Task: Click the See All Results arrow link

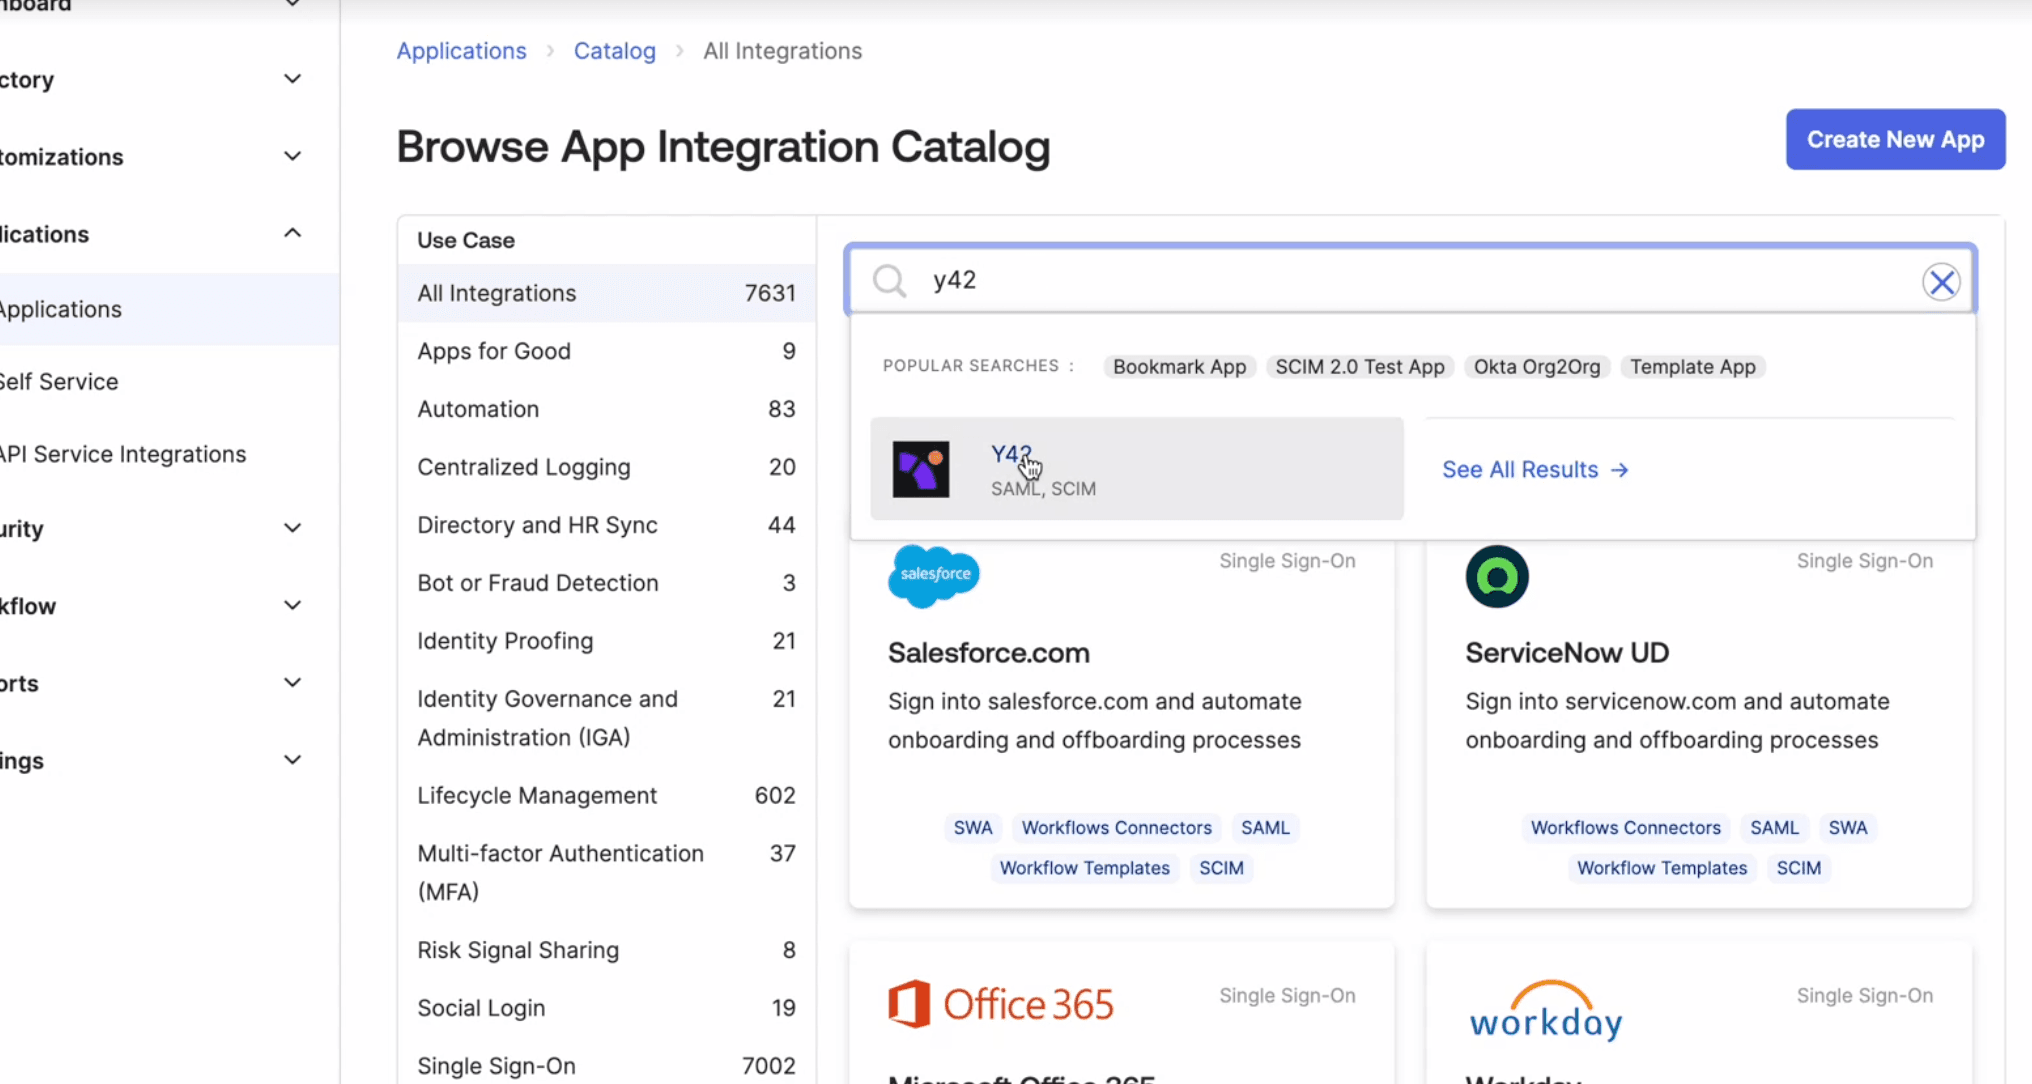Action: pyautogui.click(x=1535, y=470)
